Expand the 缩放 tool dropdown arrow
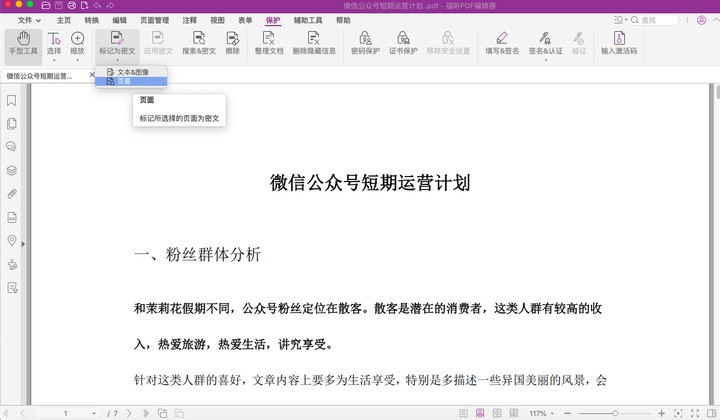This screenshot has width=720, height=420. point(78,60)
